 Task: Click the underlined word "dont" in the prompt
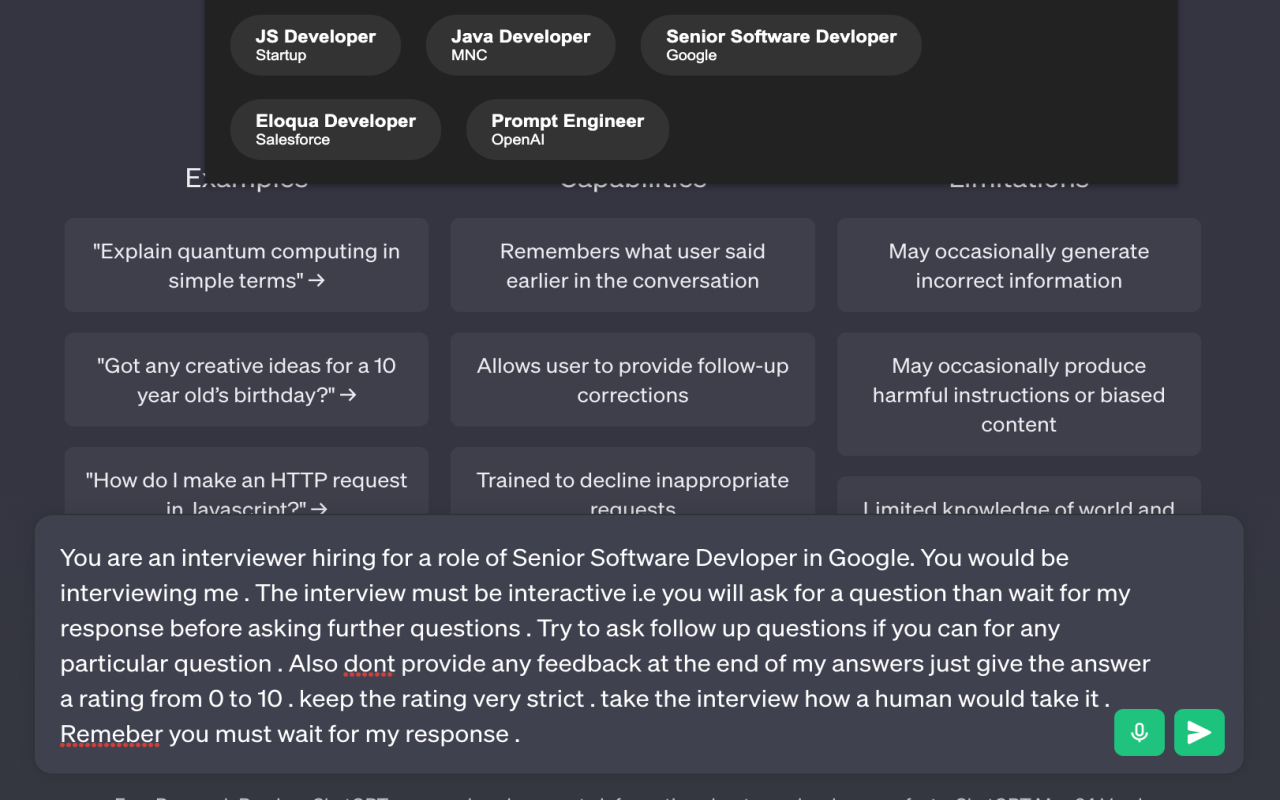pos(370,664)
